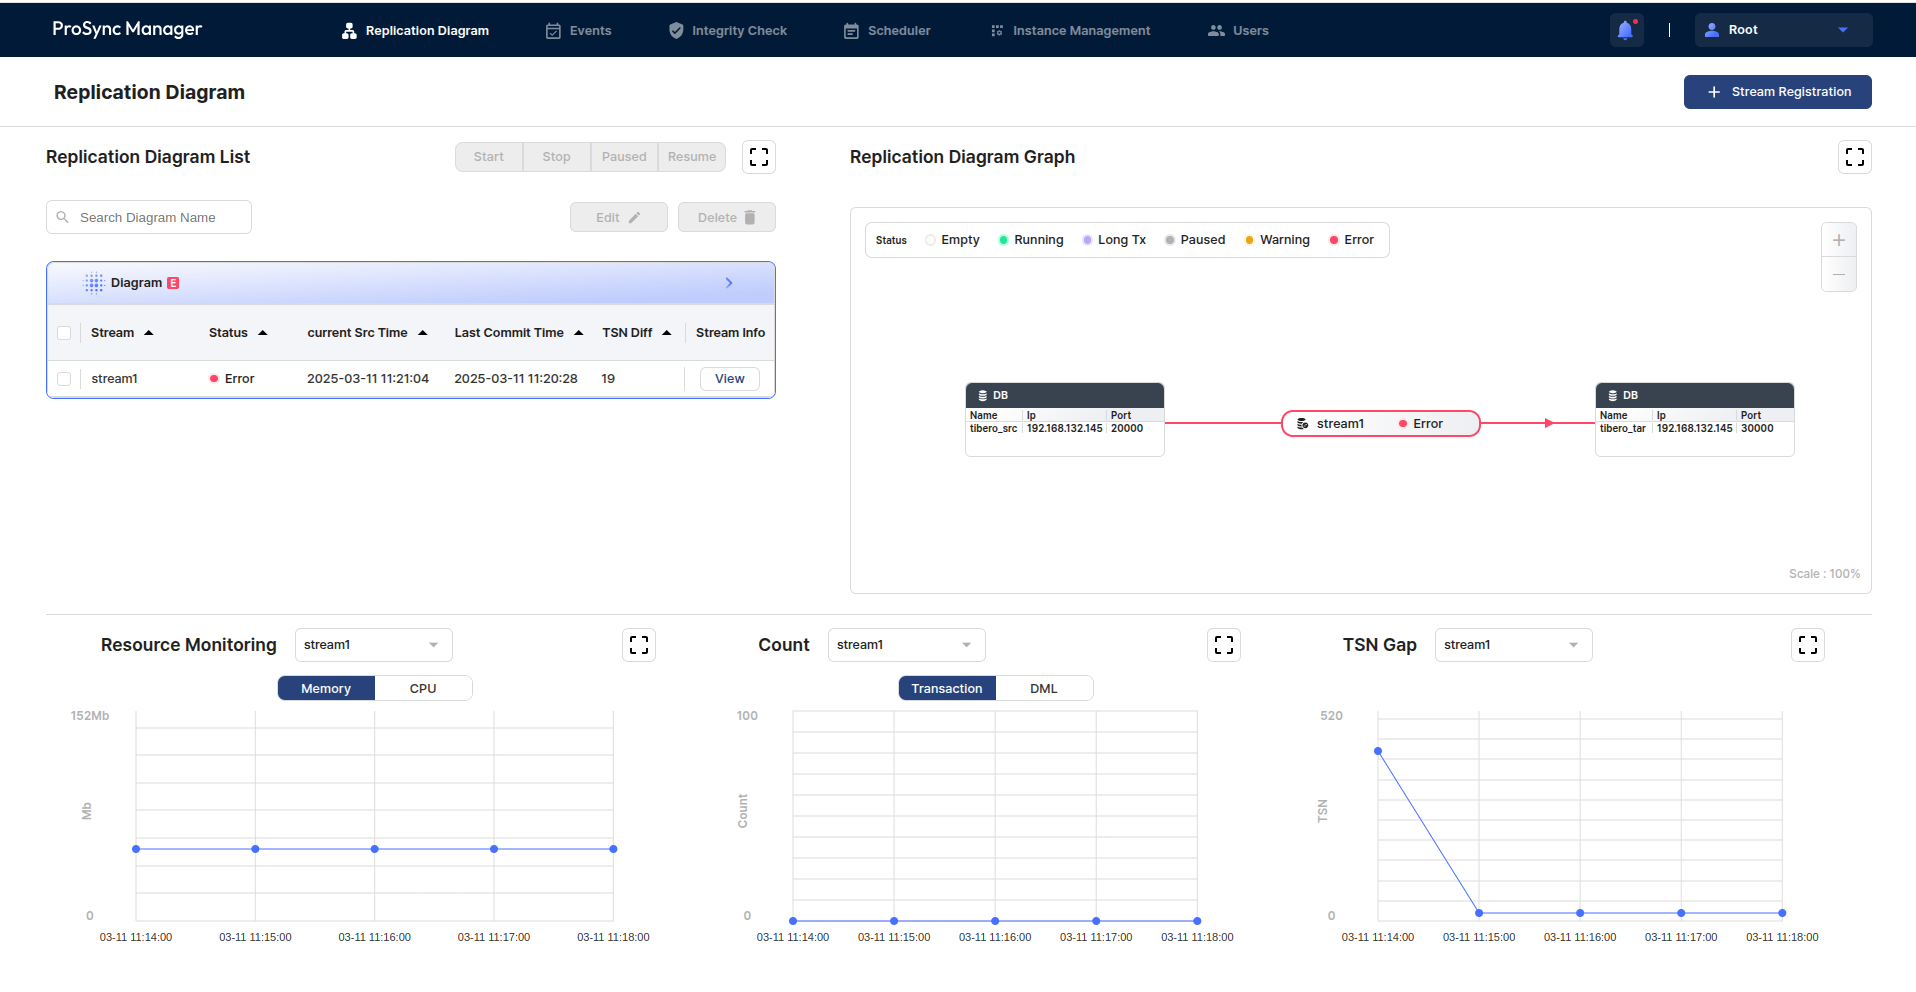Open the Root user account dropdown
The height and width of the screenshot is (992, 1916).
[x=1782, y=30]
